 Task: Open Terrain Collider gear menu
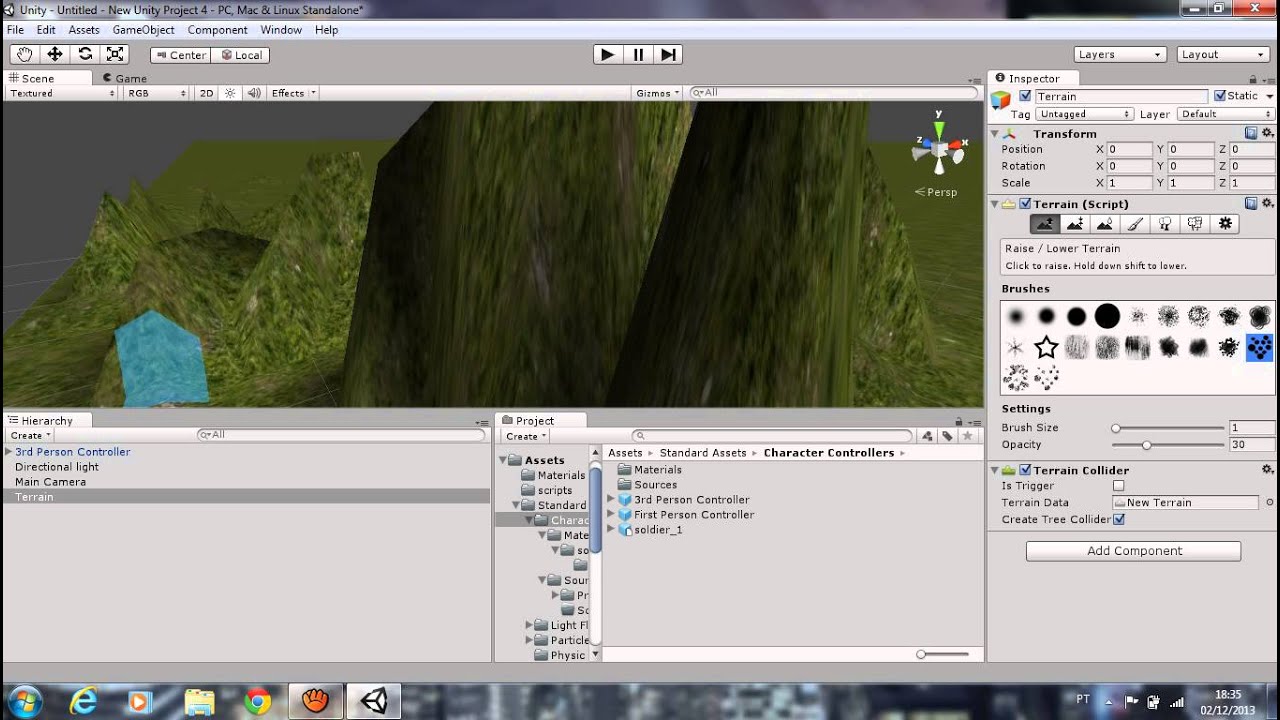coord(1267,470)
